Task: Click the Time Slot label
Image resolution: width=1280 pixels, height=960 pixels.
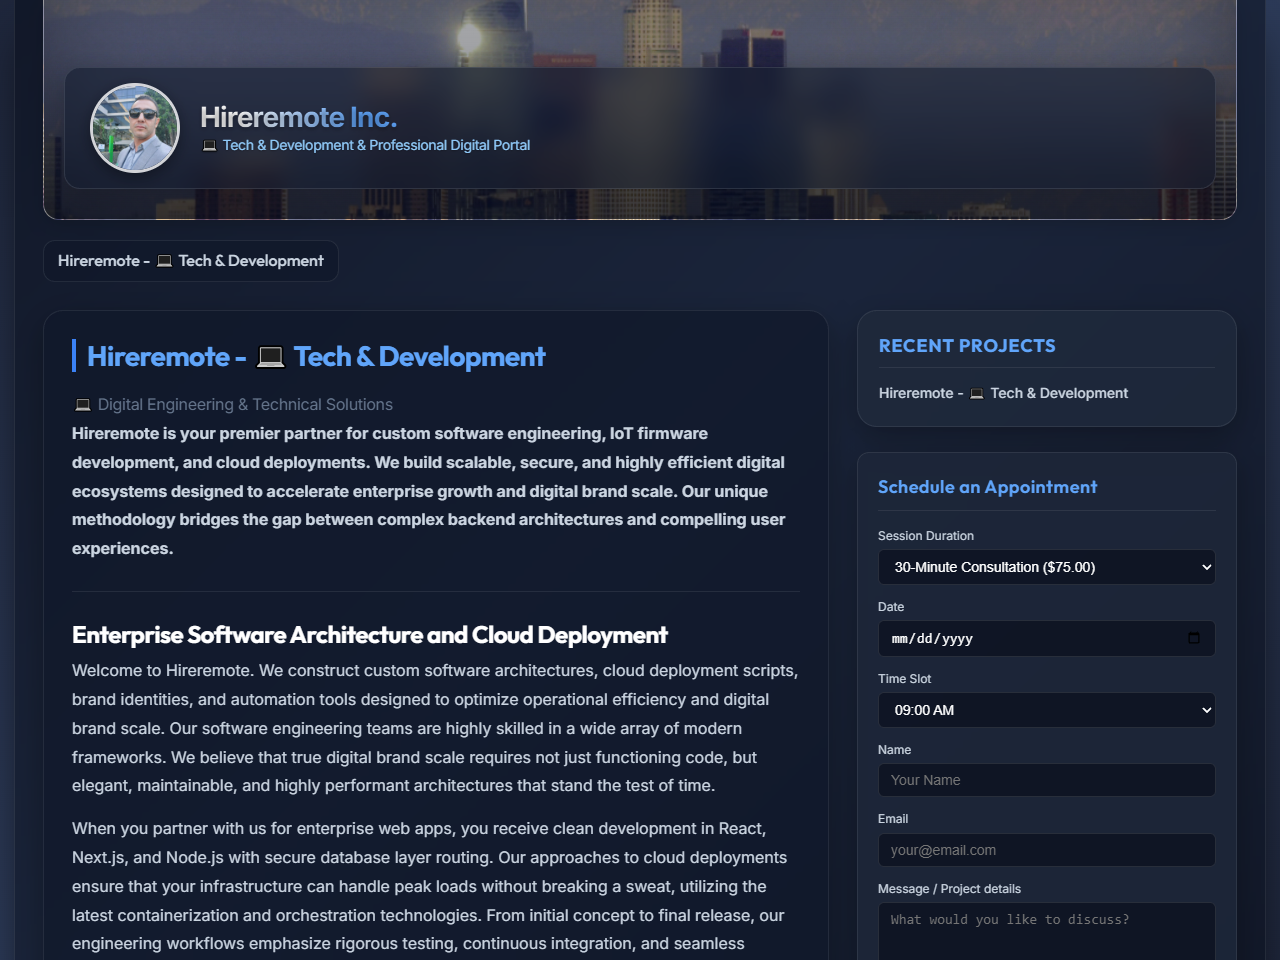Action: [x=904, y=679]
